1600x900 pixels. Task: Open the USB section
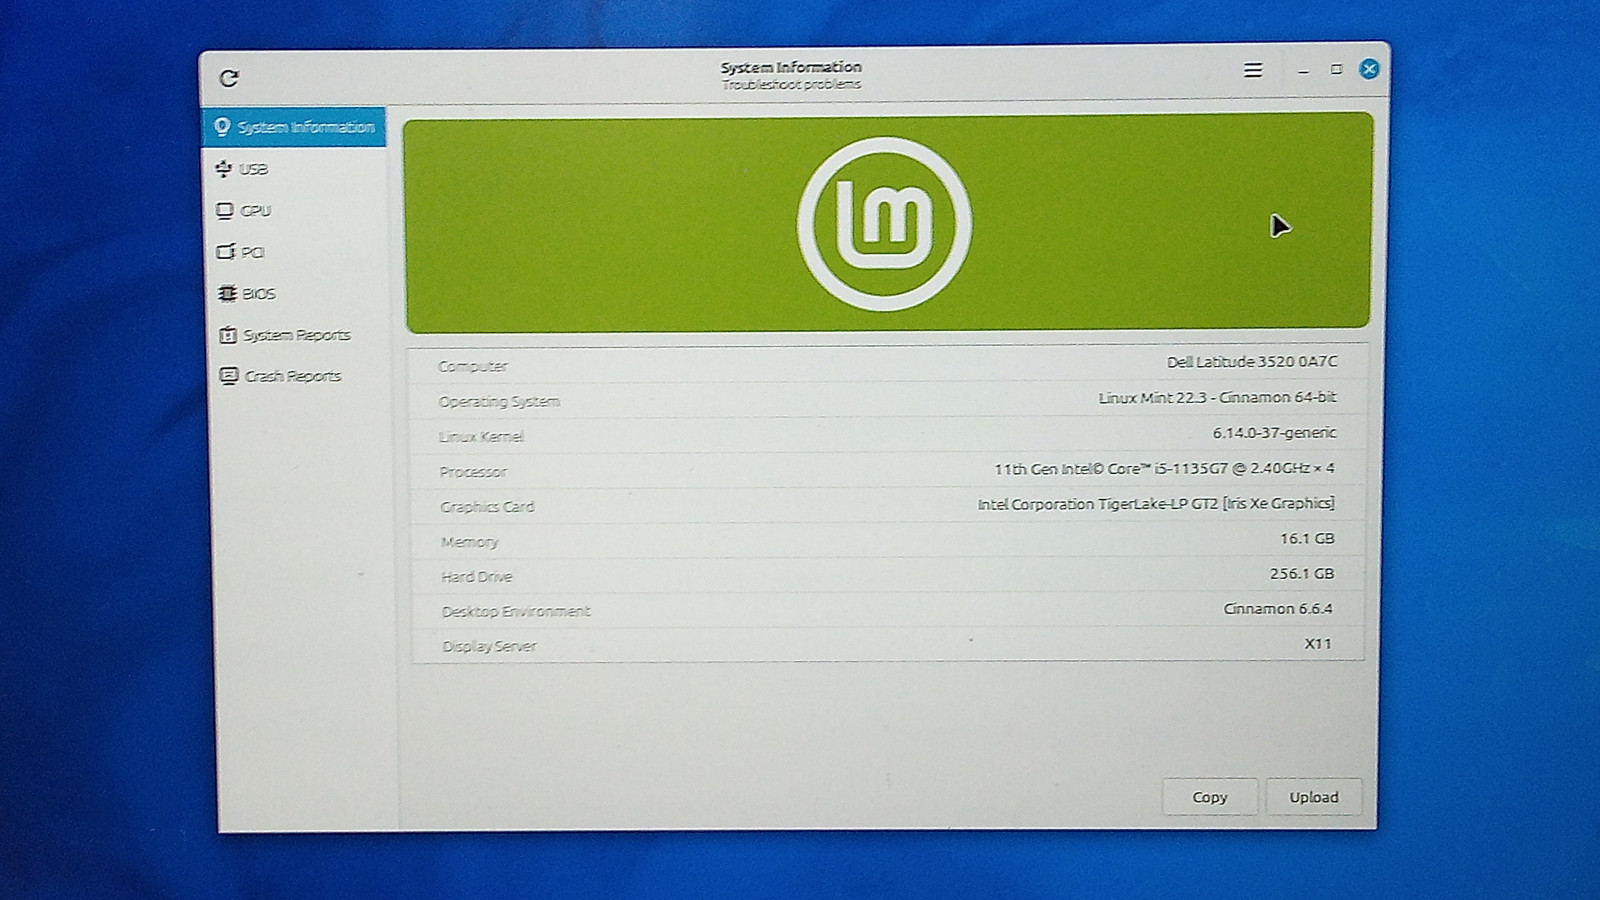coord(243,169)
